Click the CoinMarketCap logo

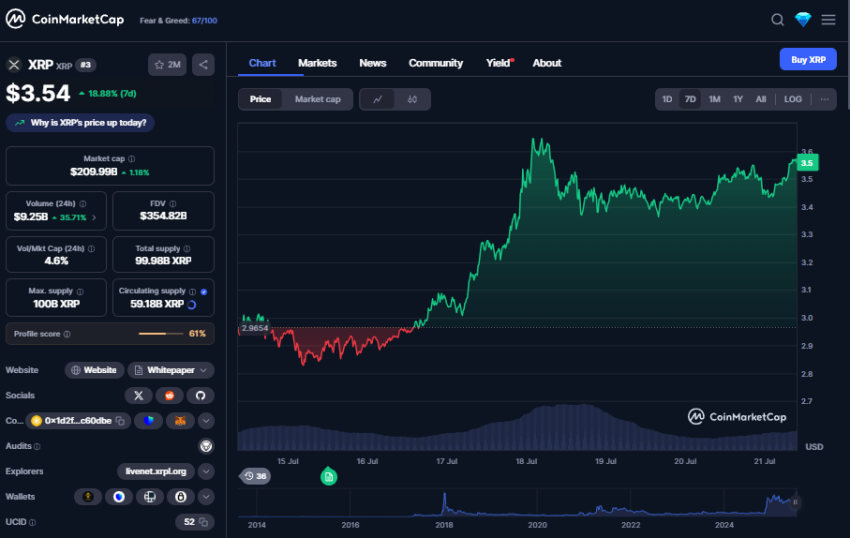(65, 19)
